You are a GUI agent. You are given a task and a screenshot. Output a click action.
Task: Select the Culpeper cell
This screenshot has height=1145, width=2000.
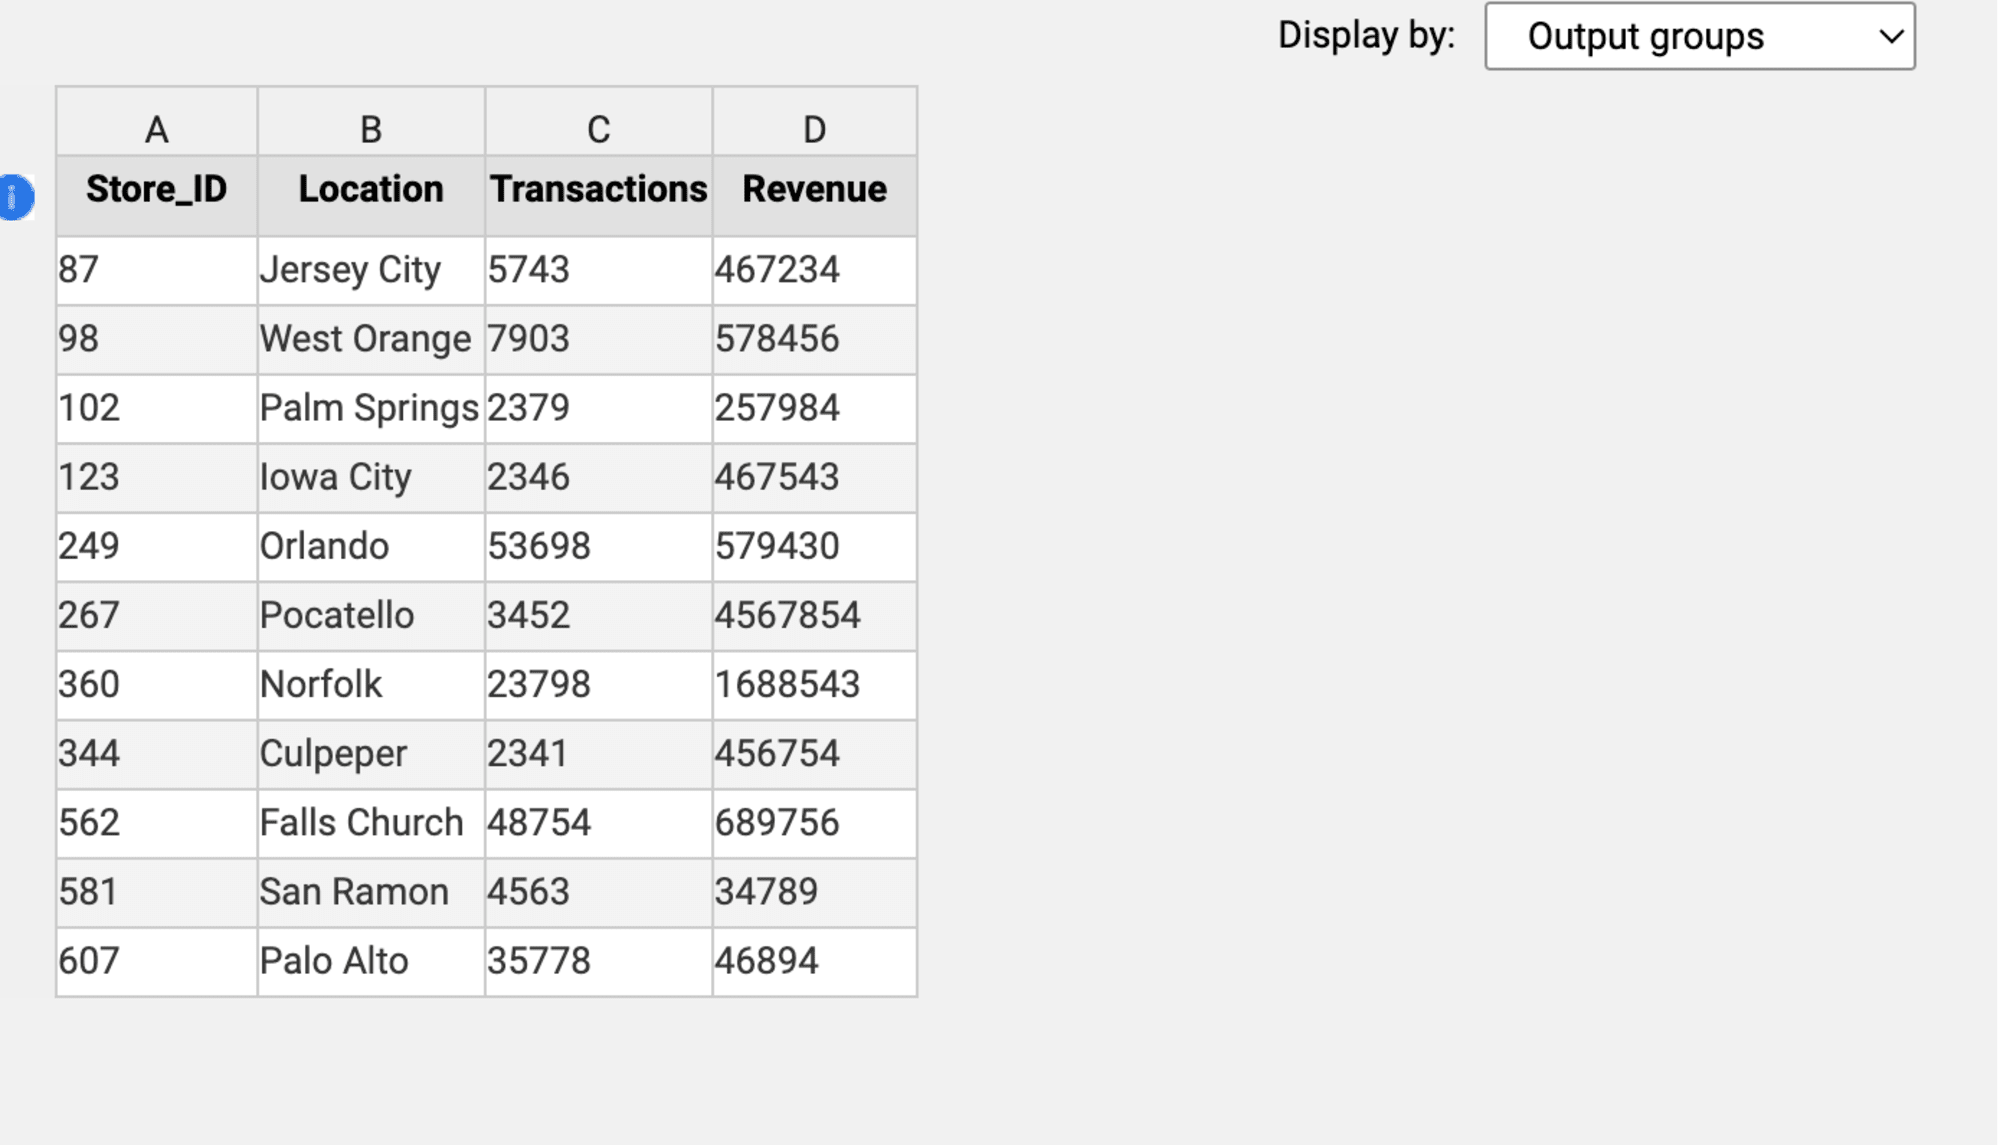(371, 754)
